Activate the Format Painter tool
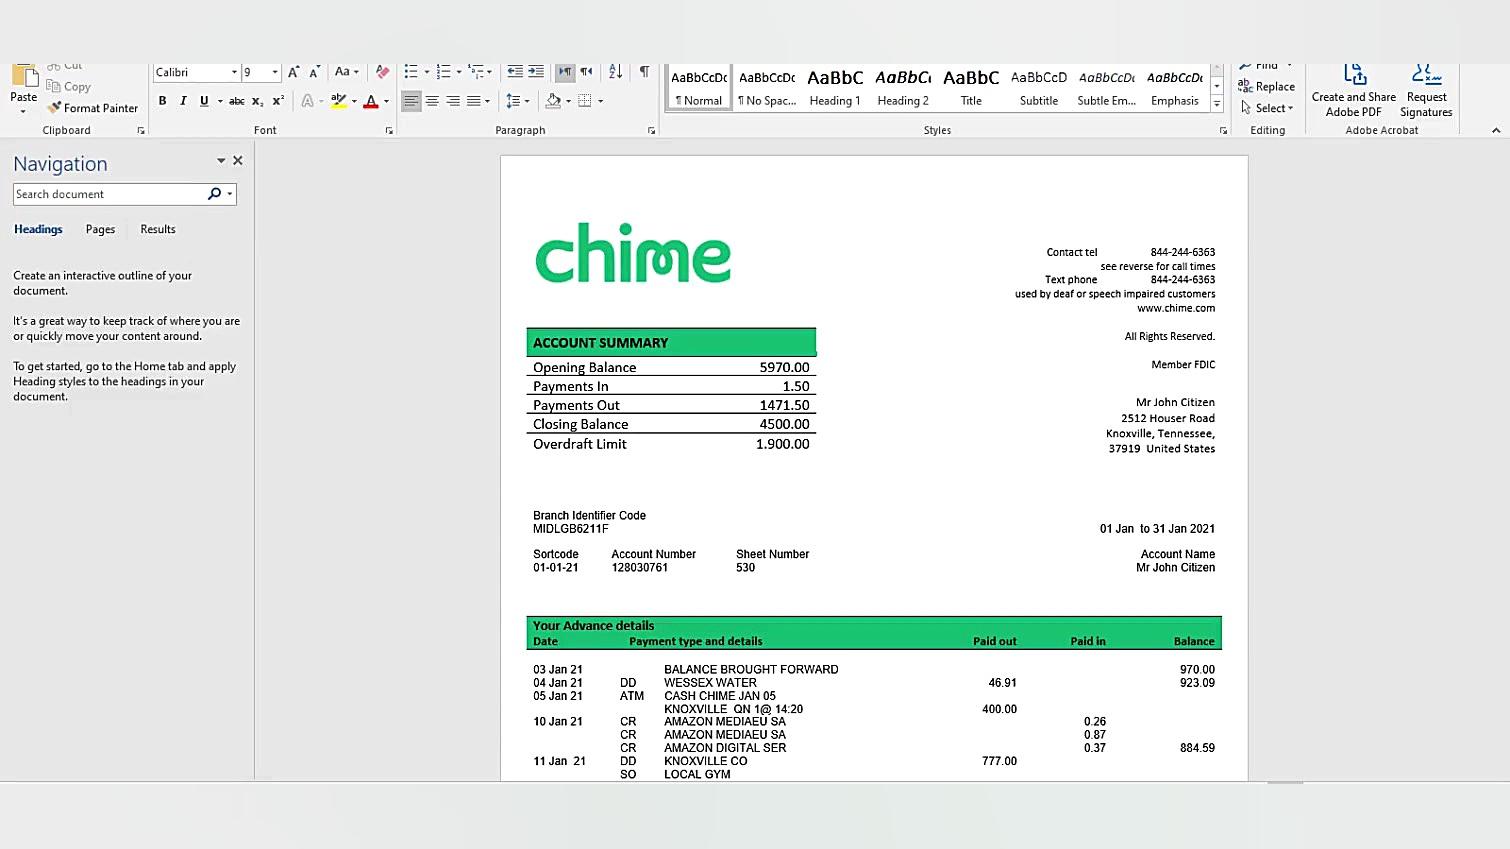Image resolution: width=1510 pixels, height=849 pixels. [93, 108]
